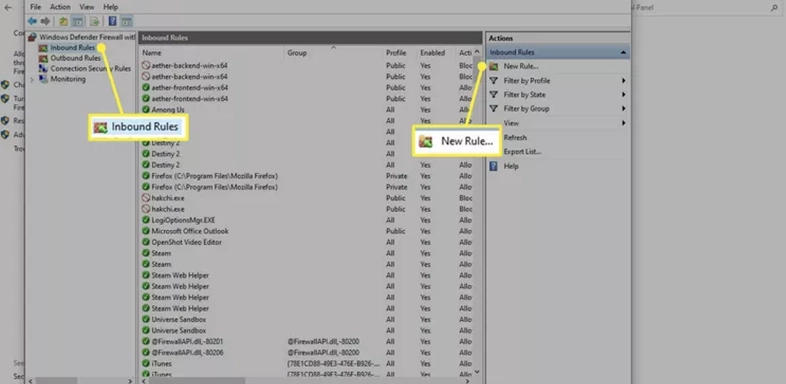Click the green check icon beside LogiOptionsMgr.EXE
This screenshot has width=786, height=384.
coord(146,220)
